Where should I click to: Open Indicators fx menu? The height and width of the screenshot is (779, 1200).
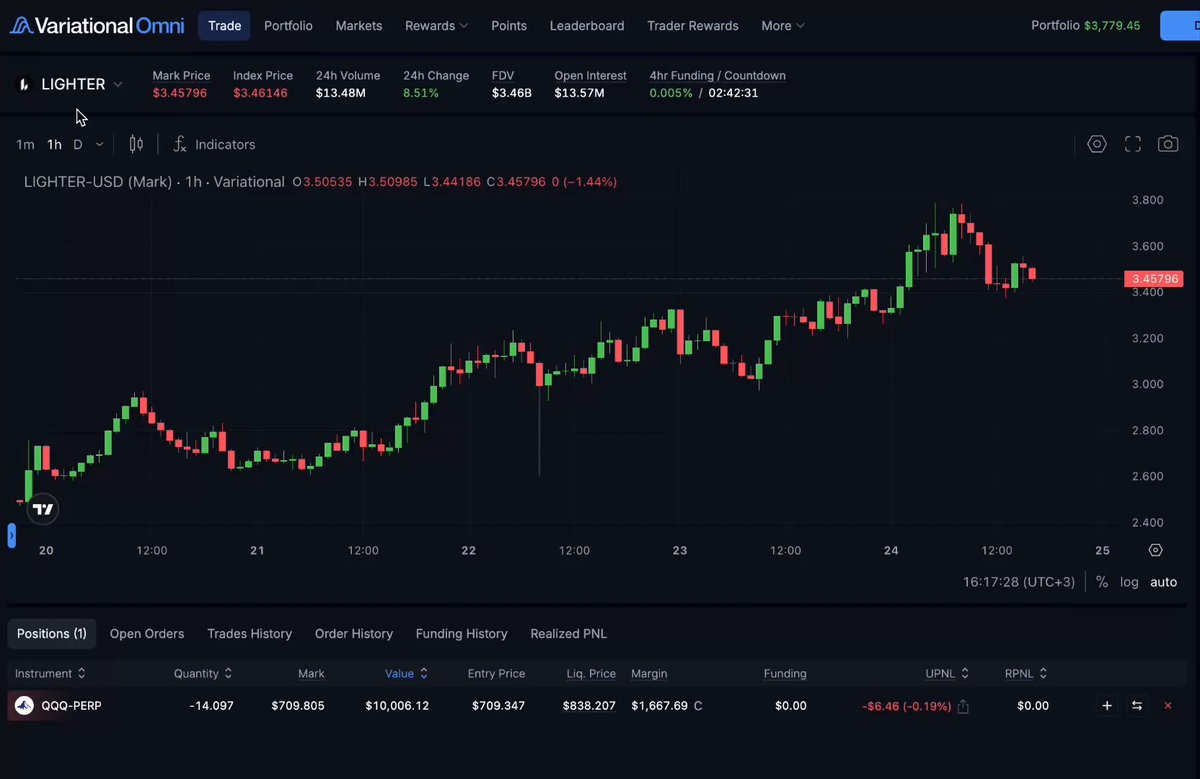click(214, 144)
